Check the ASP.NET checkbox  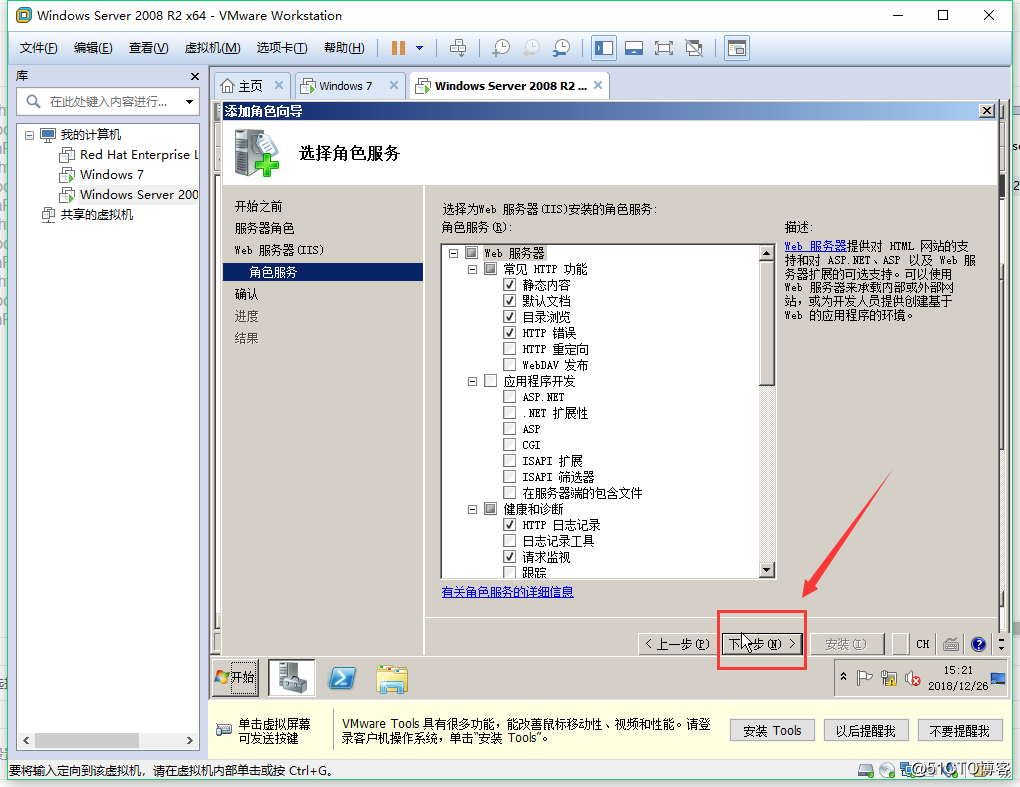[x=509, y=397]
